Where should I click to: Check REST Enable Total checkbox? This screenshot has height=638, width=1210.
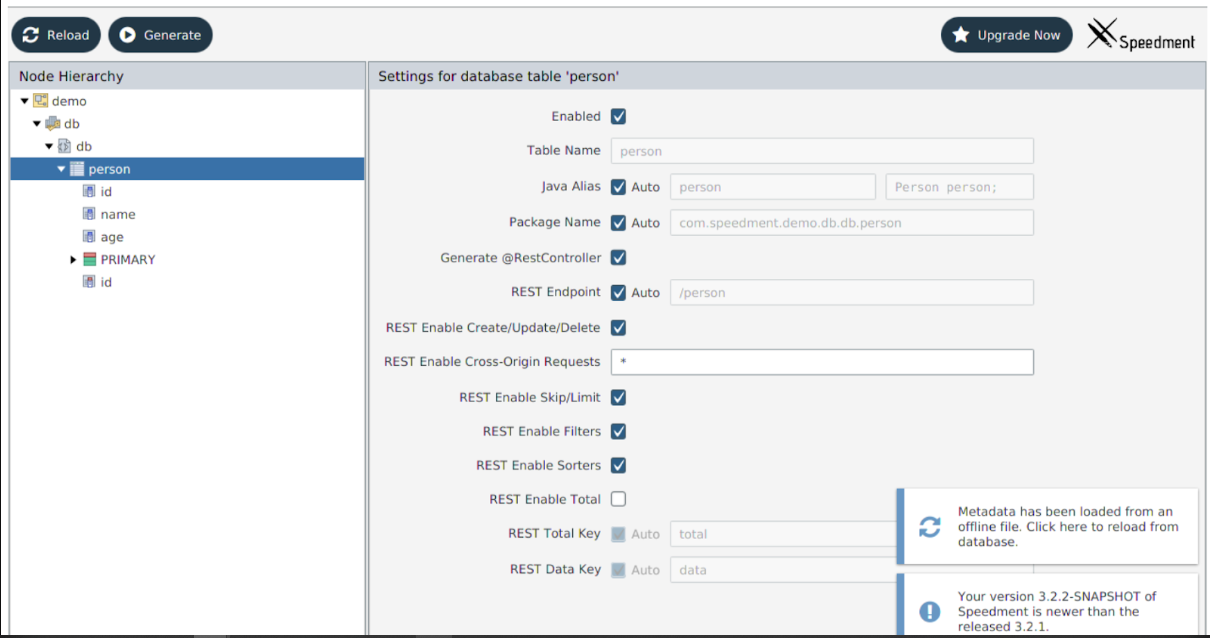[x=619, y=499]
